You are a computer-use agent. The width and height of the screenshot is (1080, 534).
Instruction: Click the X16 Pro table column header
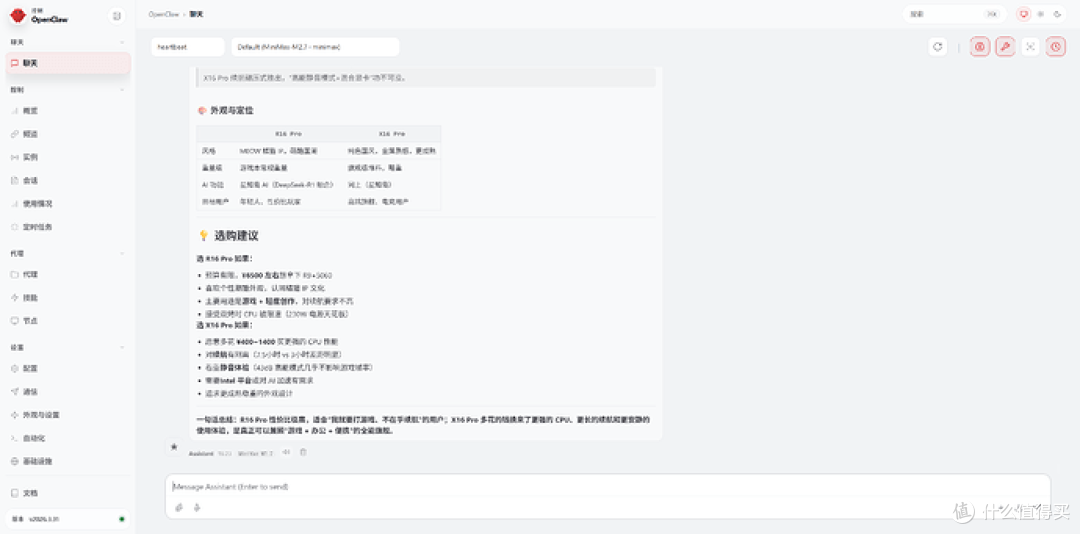(392, 134)
